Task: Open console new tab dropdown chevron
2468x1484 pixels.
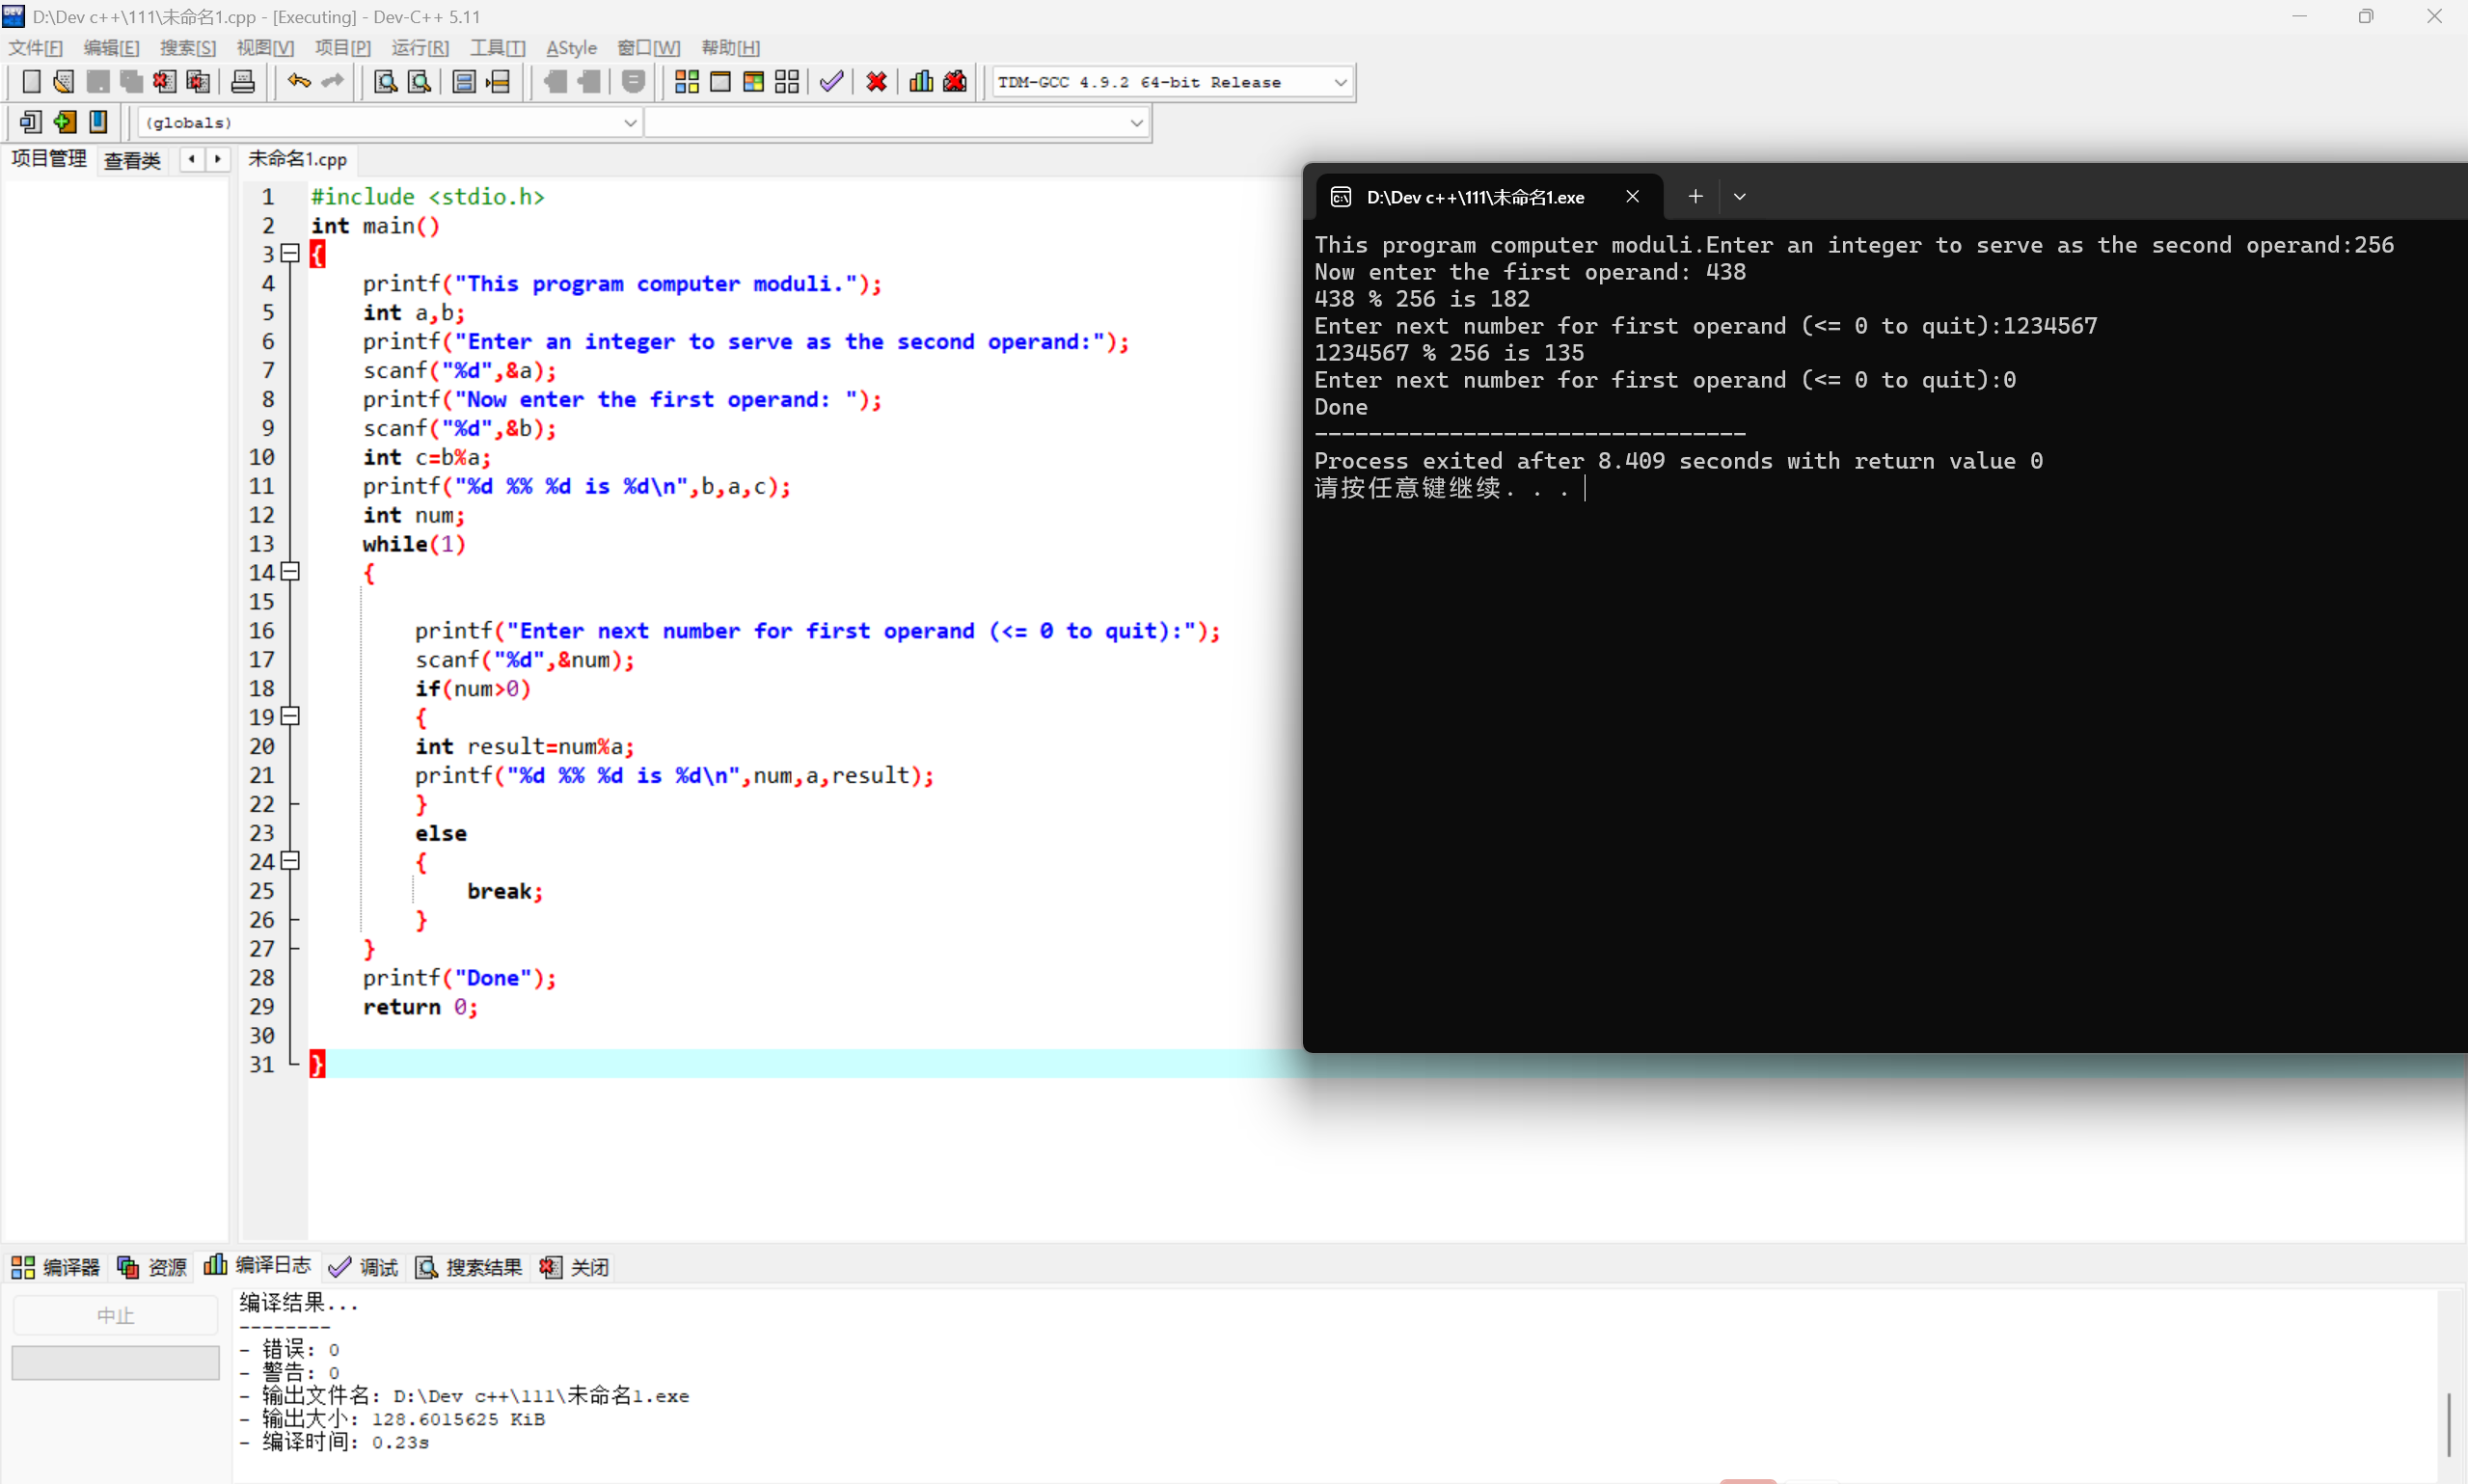Action: [1739, 197]
